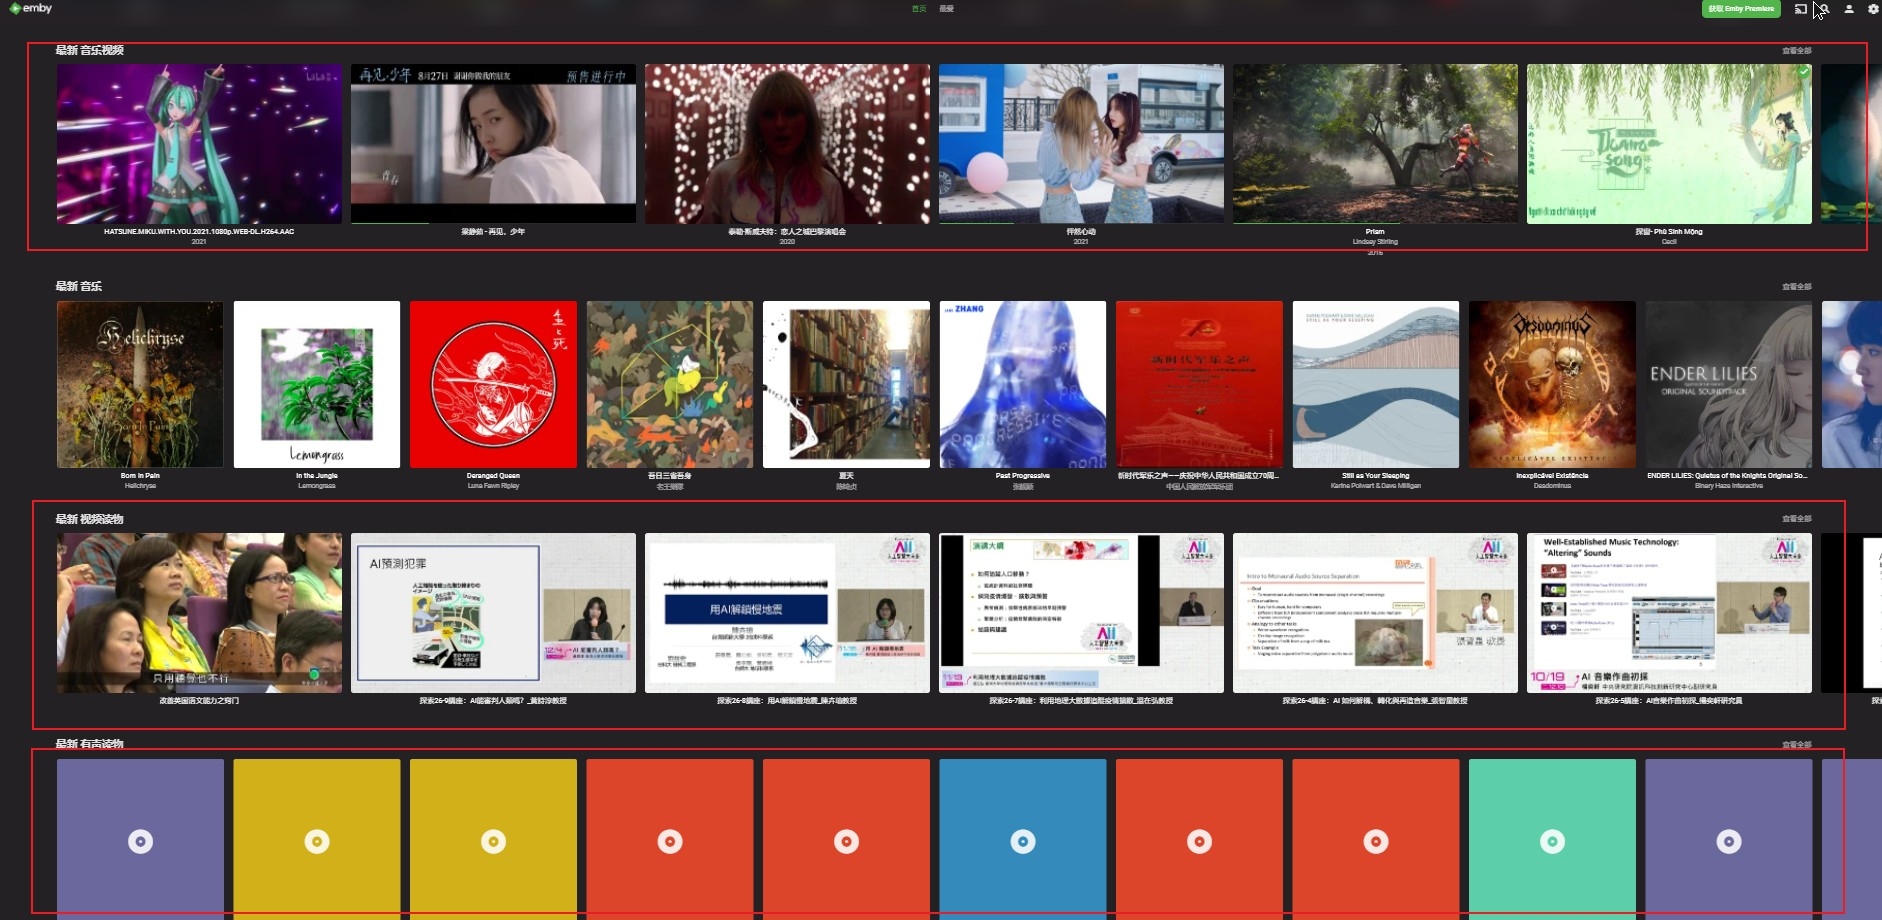1882x920 pixels.
Task: Click 查看全部 for the 最新 音乐视频 section
Action: pos(1796,51)
